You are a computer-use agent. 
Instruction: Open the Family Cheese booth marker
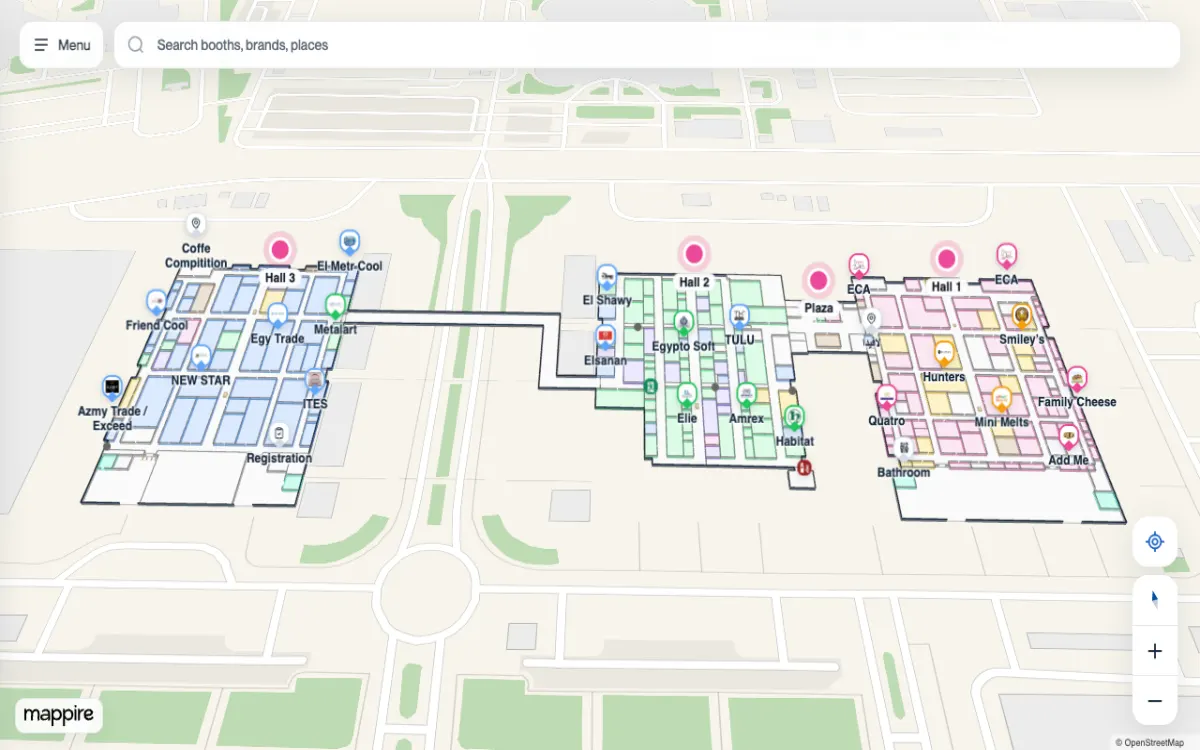[x=1077, y=378]
